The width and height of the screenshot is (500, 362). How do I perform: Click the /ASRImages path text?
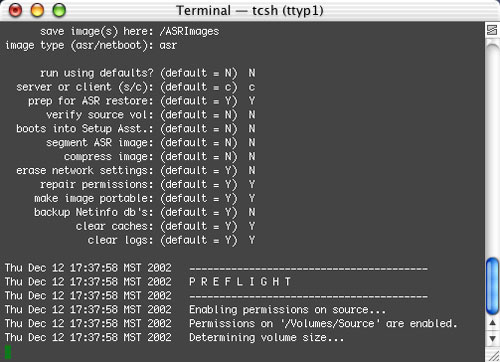189,32
